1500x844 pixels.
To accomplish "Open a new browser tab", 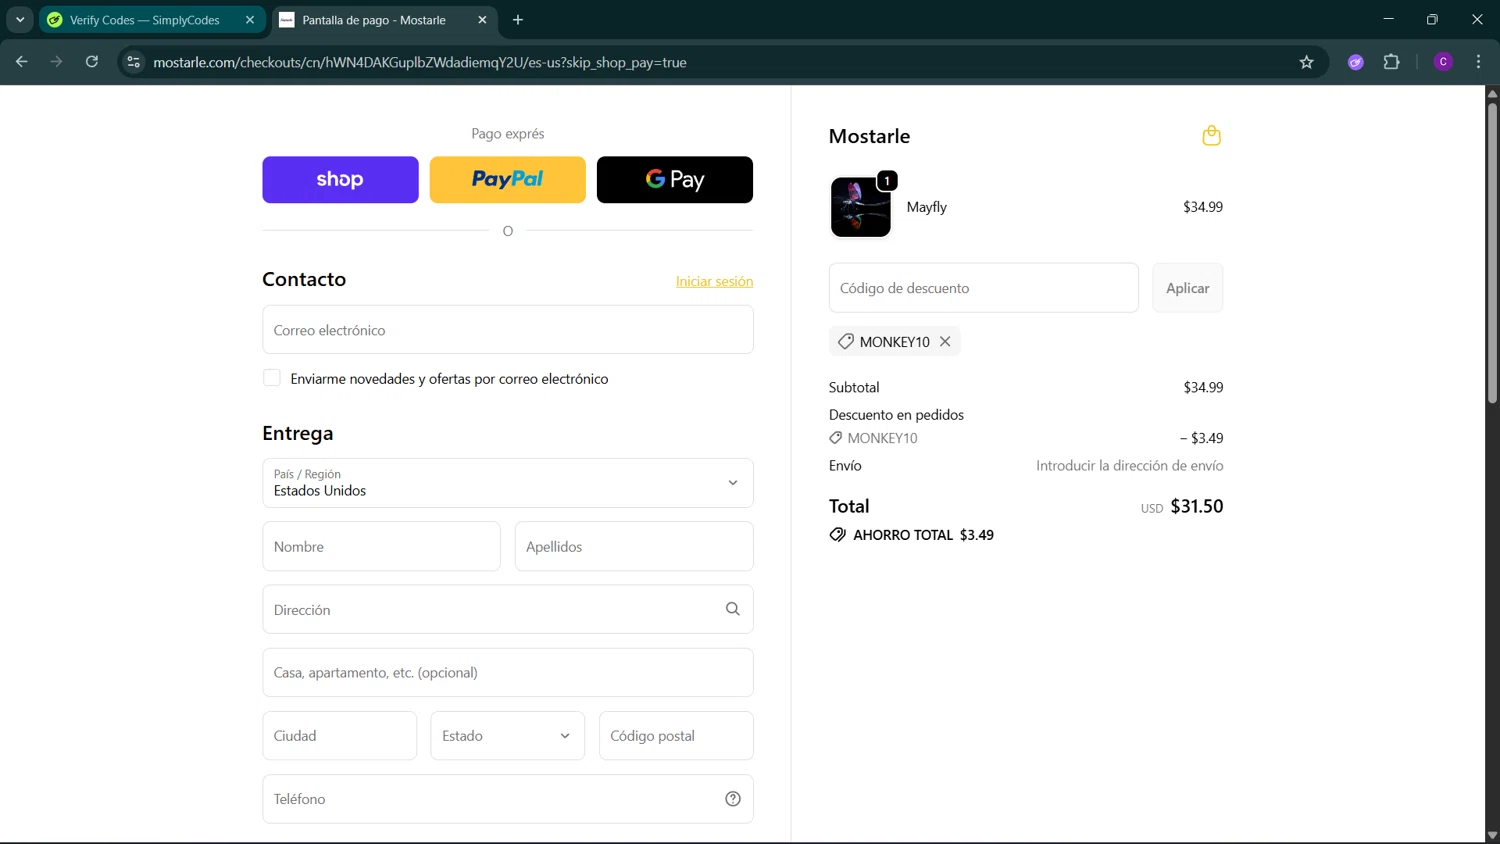I will coord(518,20).
